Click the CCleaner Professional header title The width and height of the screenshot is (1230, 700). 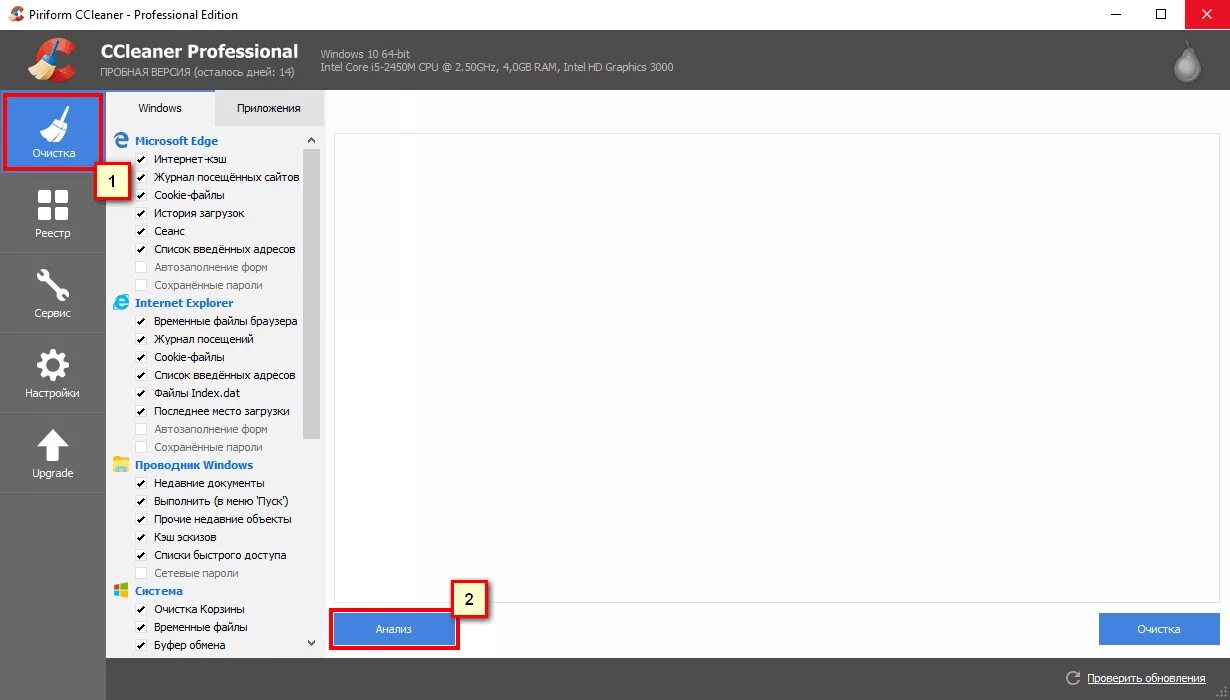199,51
